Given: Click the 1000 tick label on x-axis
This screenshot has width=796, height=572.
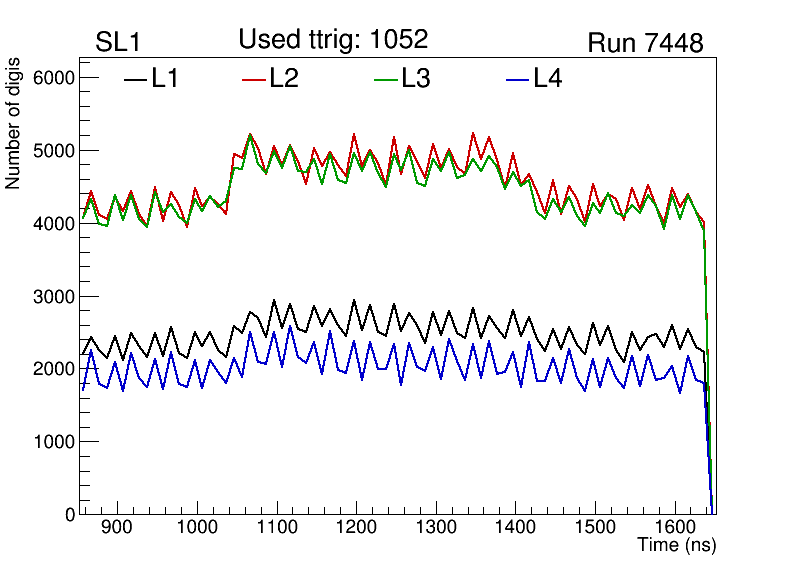Looking at the screenshot, I should click(x=197, y=528).
